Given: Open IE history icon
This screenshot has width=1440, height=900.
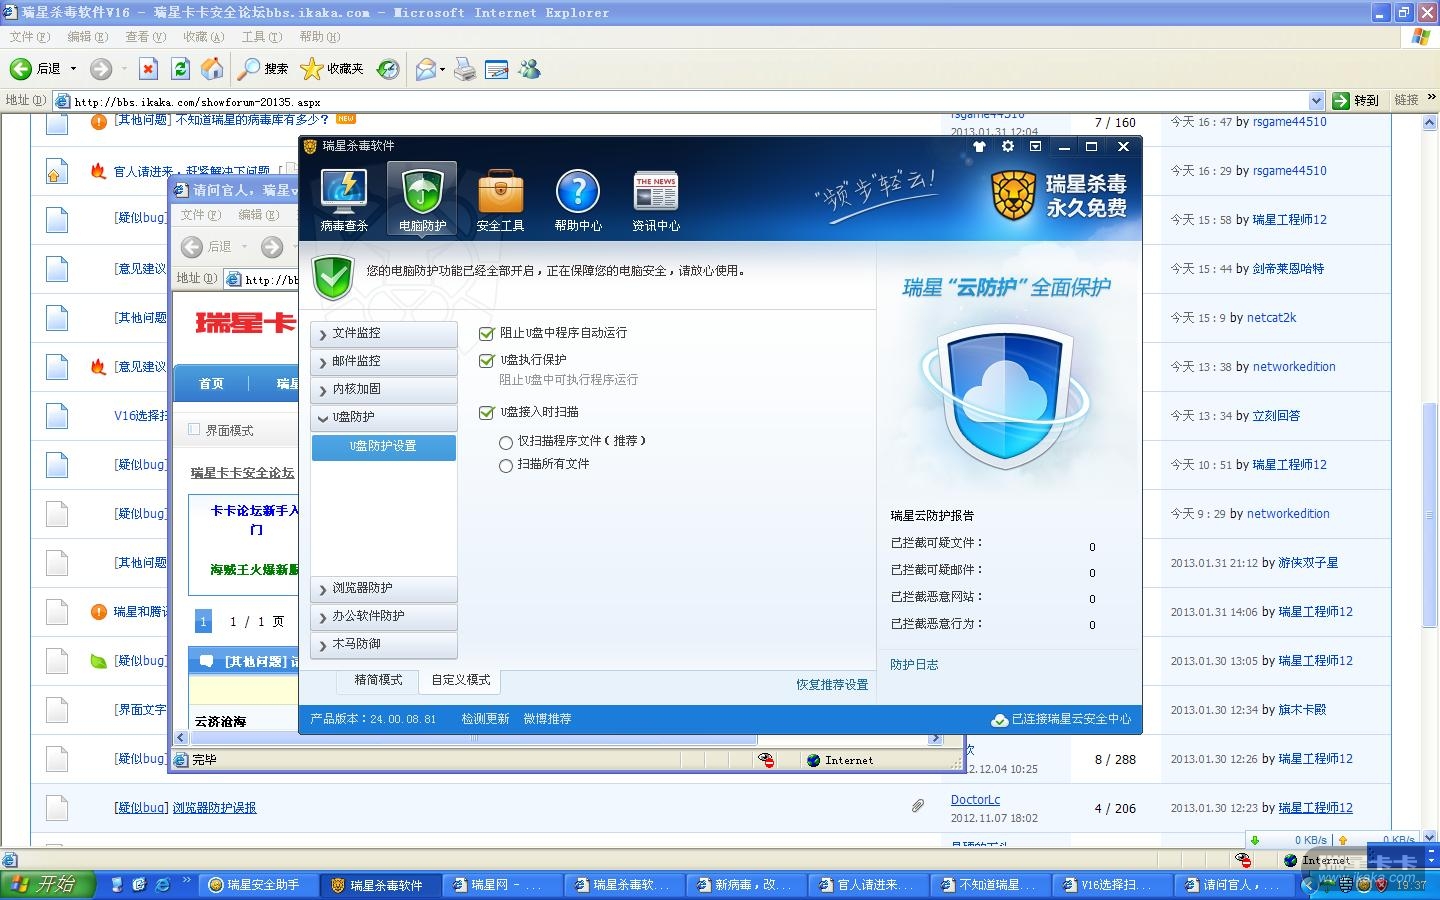Looking at the screenshot, I should coord(388,69).
